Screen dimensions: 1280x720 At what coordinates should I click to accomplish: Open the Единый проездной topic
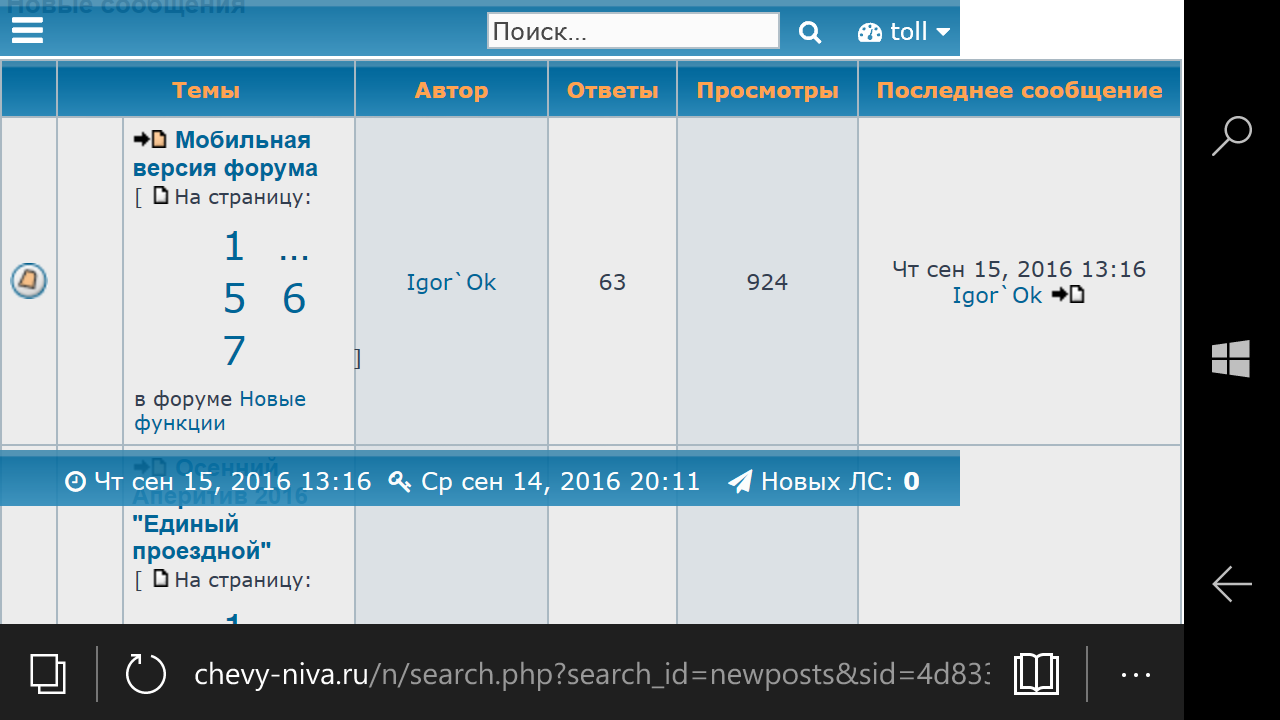click(x=202, y=537)
